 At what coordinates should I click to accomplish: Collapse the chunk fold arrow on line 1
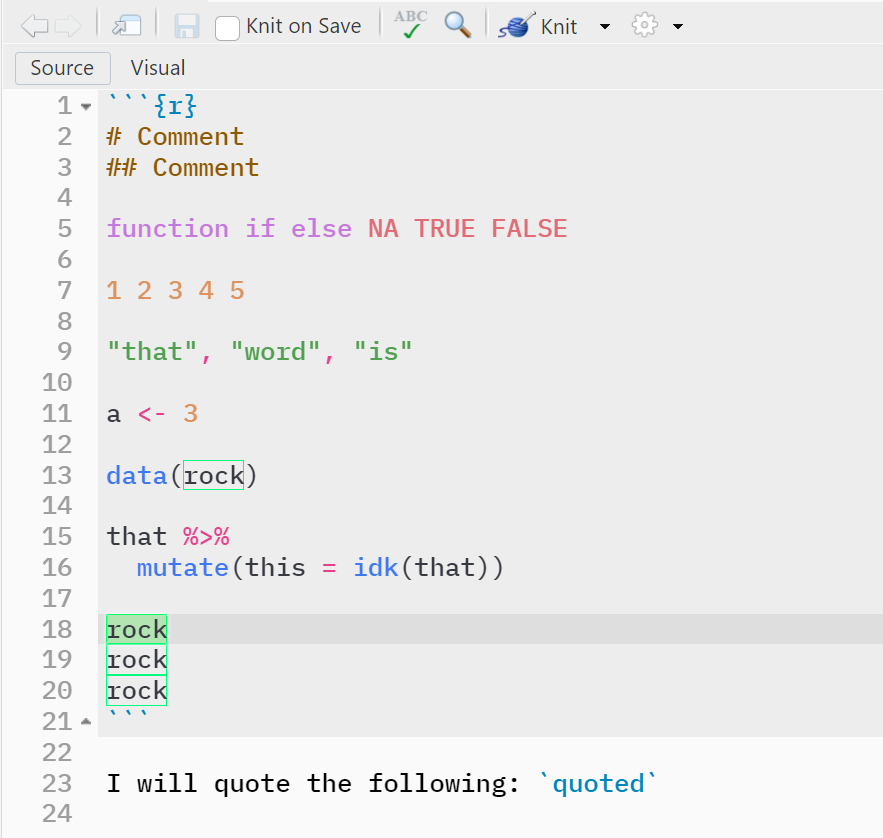click(x=86, y=106)
